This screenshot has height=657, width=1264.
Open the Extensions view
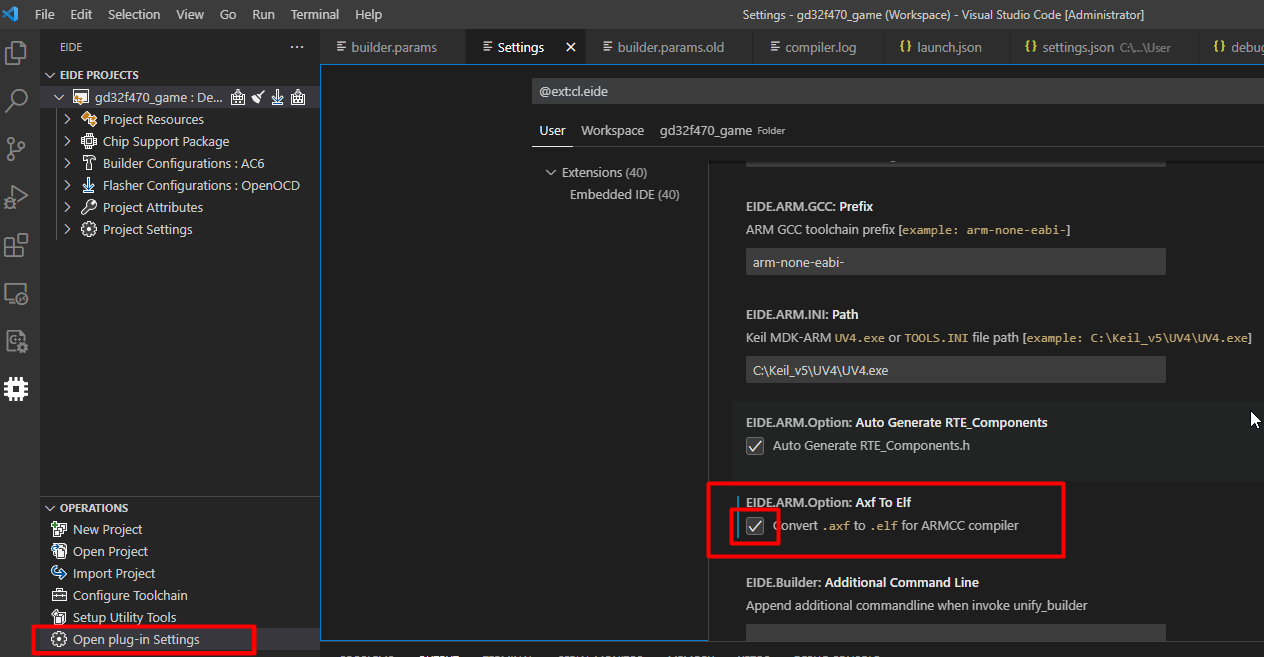click(x=16, y=245)
